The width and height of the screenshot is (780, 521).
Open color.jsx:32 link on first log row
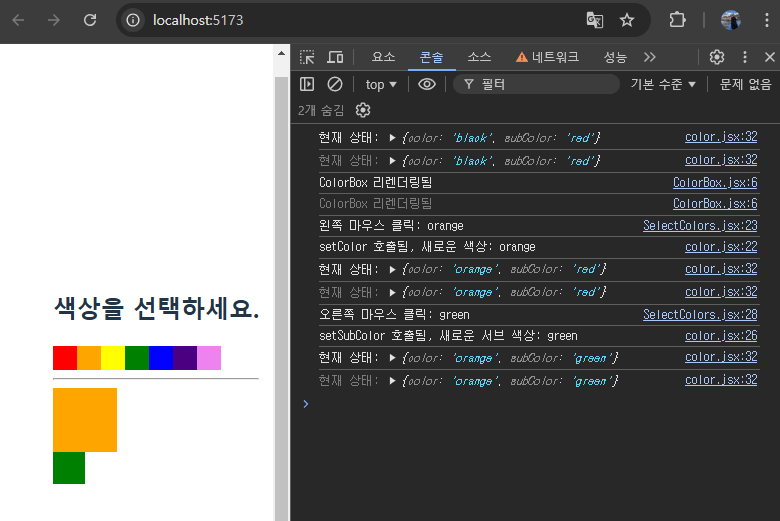[x=721, y=137]
